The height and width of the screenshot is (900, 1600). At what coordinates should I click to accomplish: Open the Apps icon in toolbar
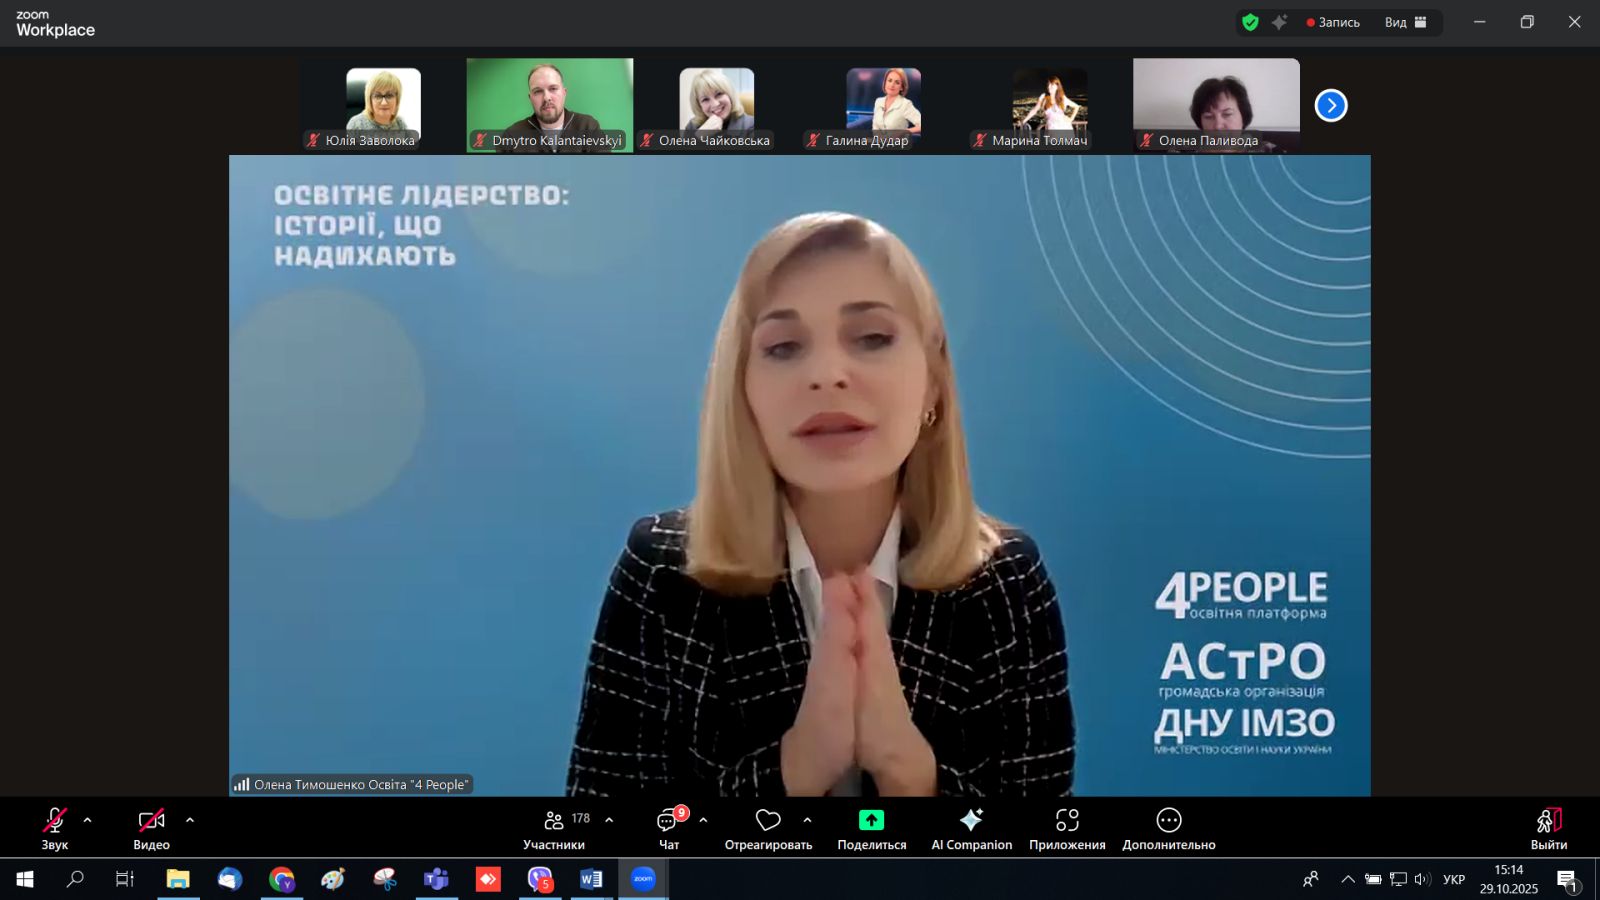(1067, 821)
